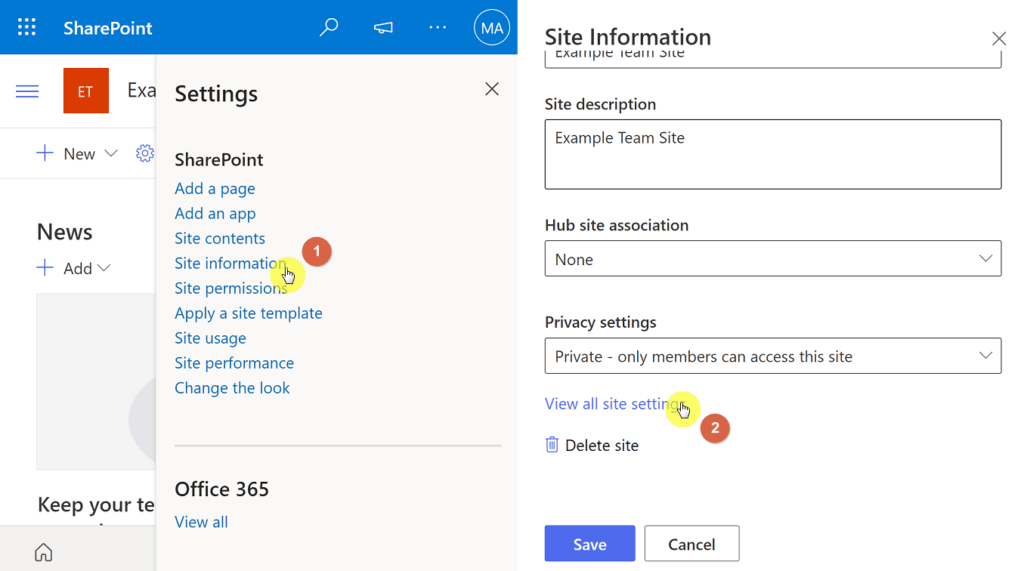1024x571 pixels.
Task: Open the Privacy settings dropdown
Action: (773, 356)
